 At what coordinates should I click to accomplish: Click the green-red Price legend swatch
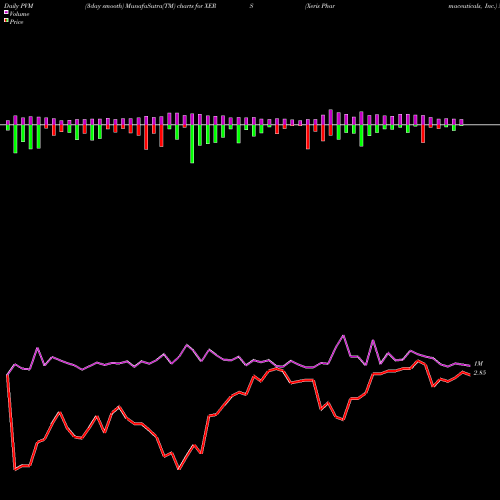click(6, 20)
